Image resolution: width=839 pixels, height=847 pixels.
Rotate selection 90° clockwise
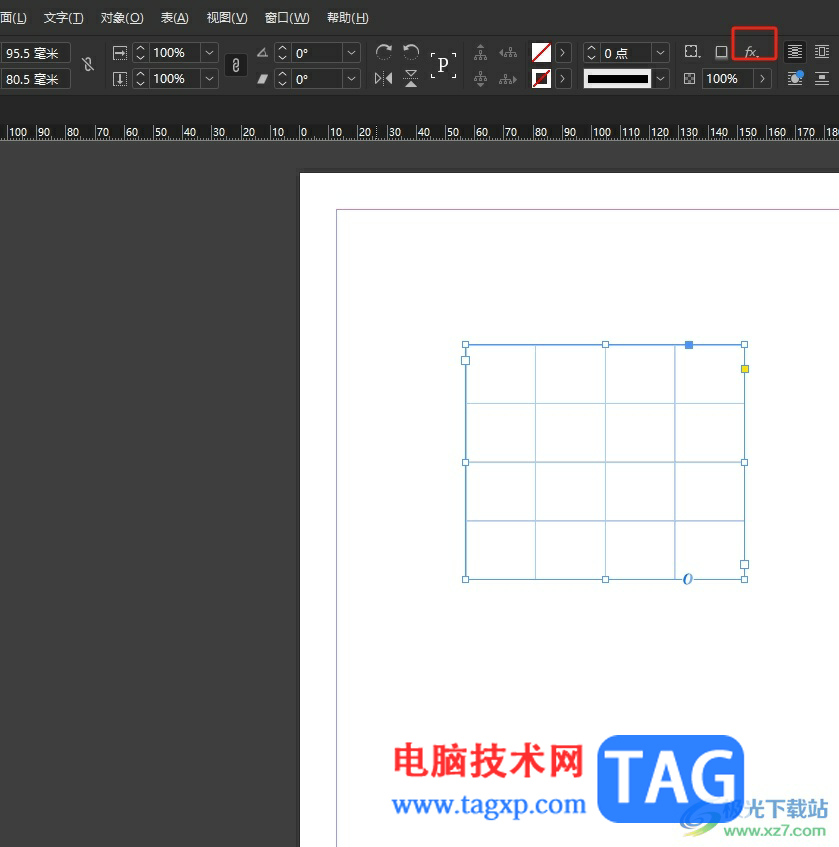[x=384, y=52]
